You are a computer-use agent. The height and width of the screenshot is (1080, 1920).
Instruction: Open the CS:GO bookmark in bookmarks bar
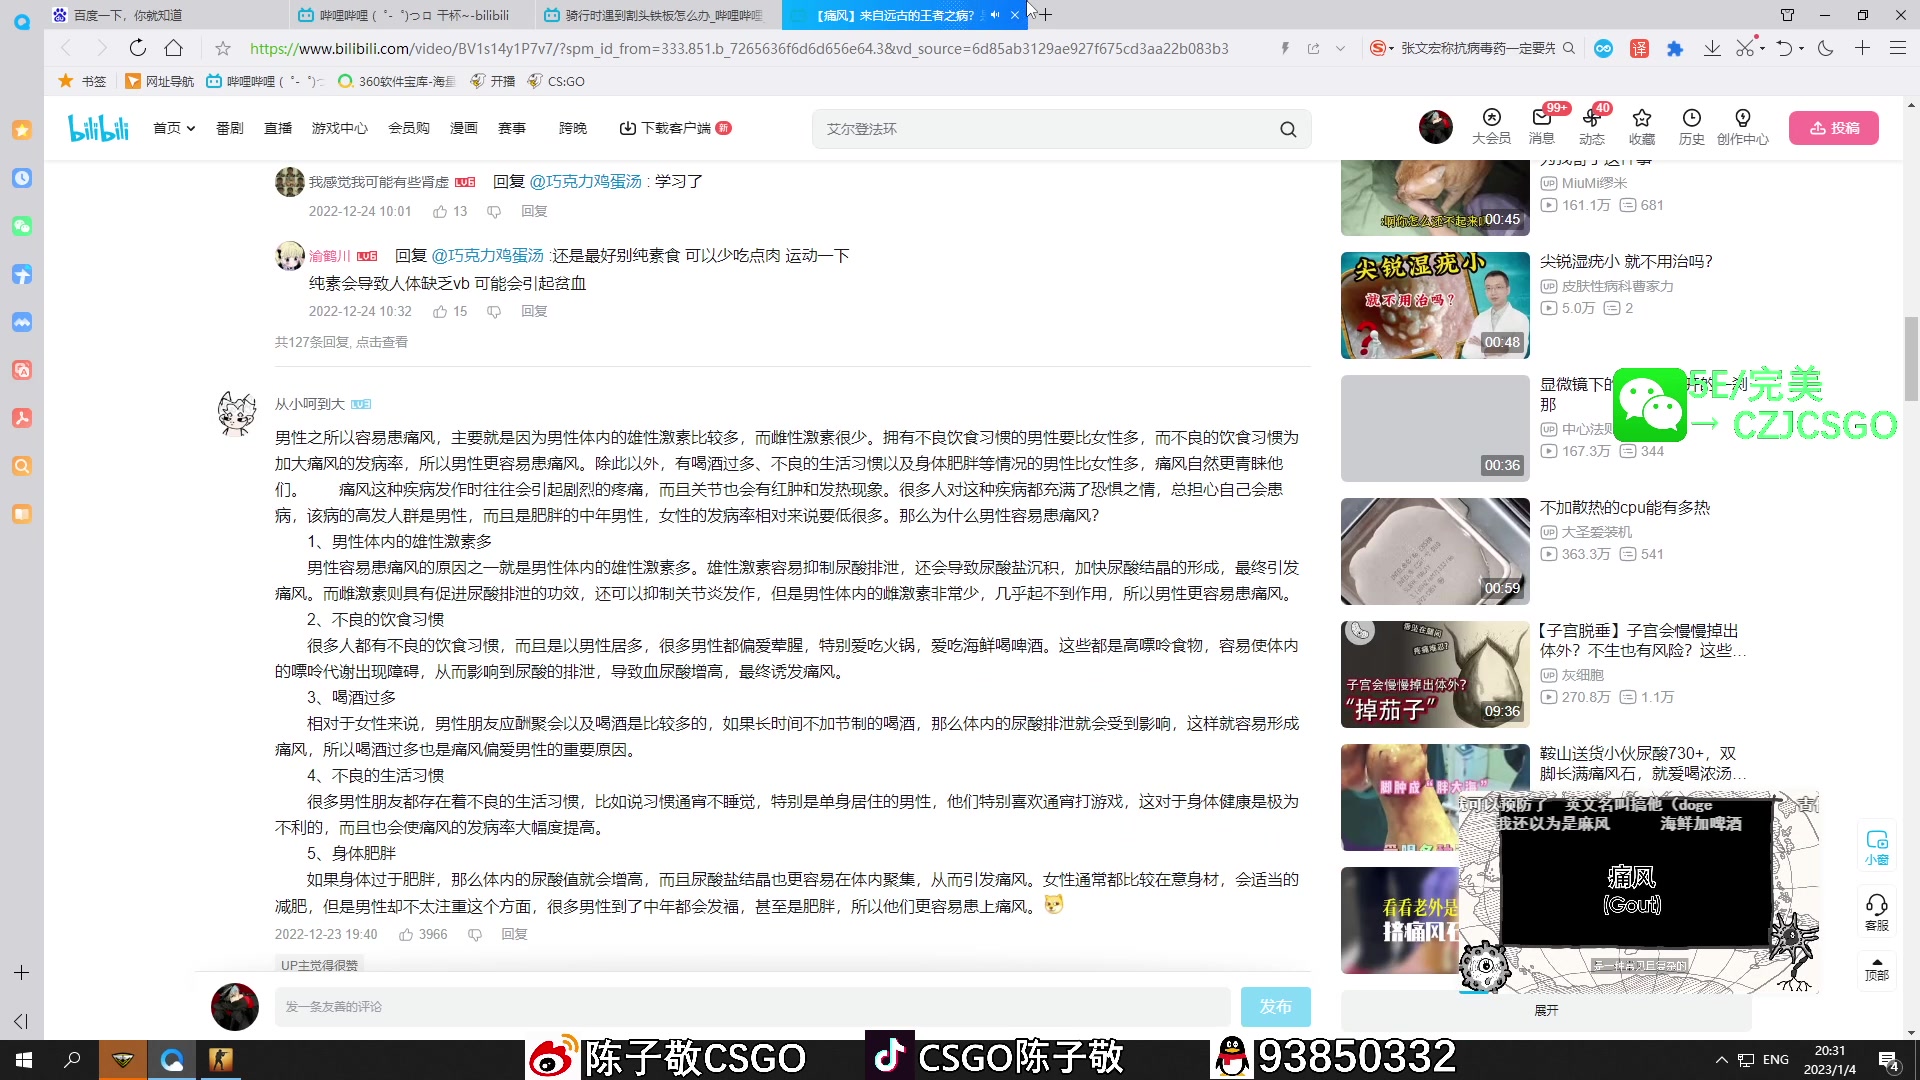(556, 81)
